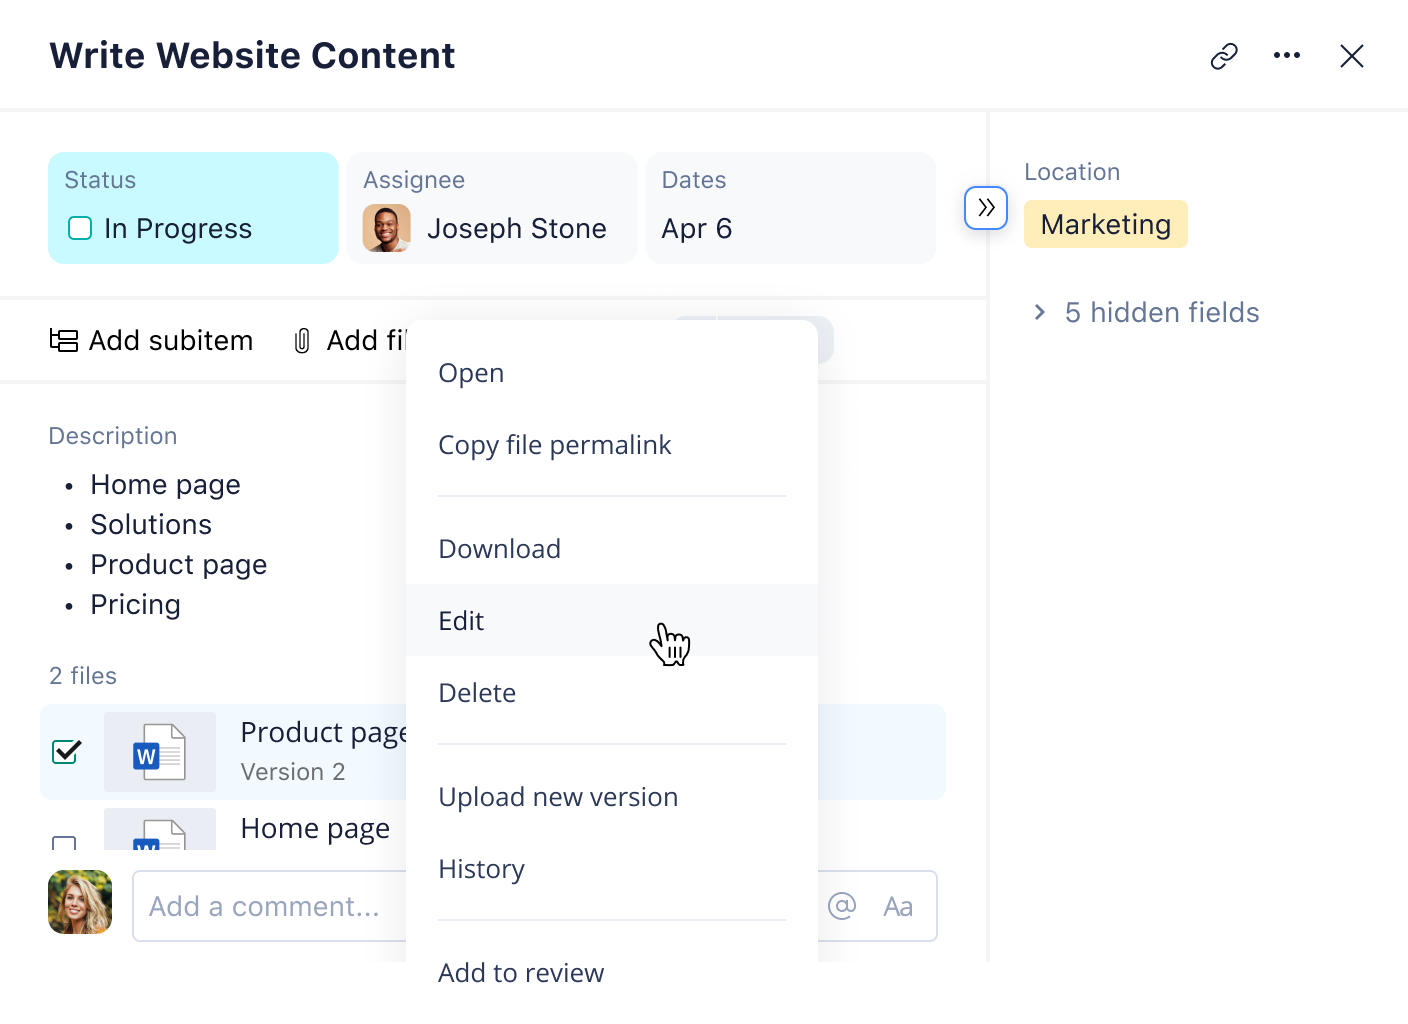
Task: Copy the task permalink link icon
Action: pyautogui.click(x=1222, y=56)
